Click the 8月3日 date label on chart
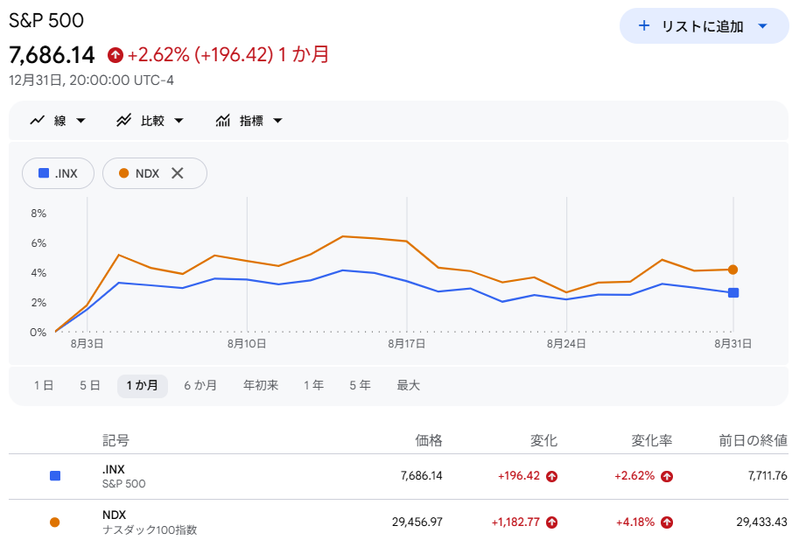799x547 pixels. tap(87, 344)
